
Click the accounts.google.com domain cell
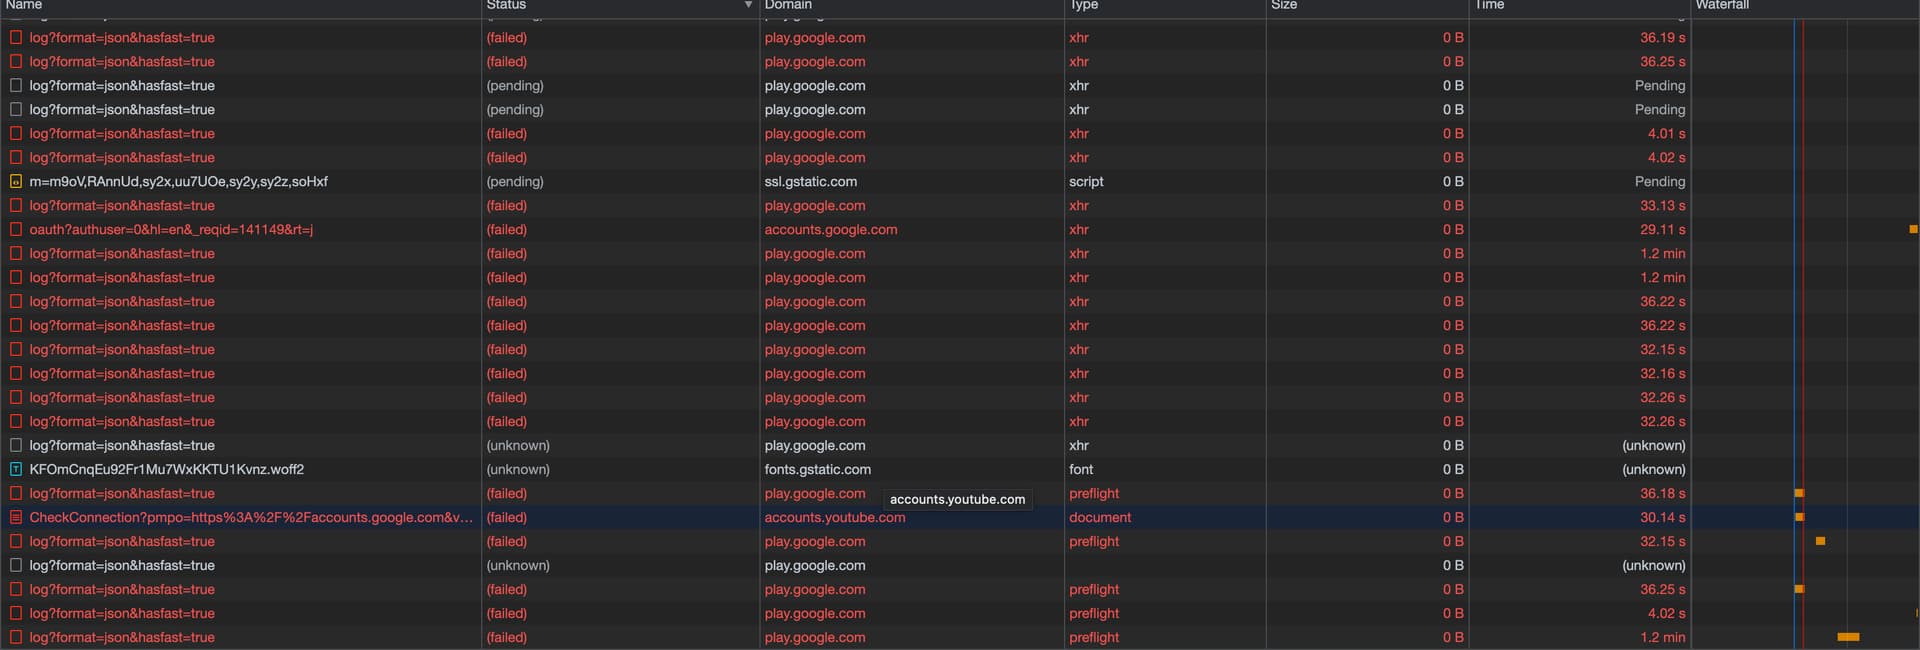click(x=830, y=230)
